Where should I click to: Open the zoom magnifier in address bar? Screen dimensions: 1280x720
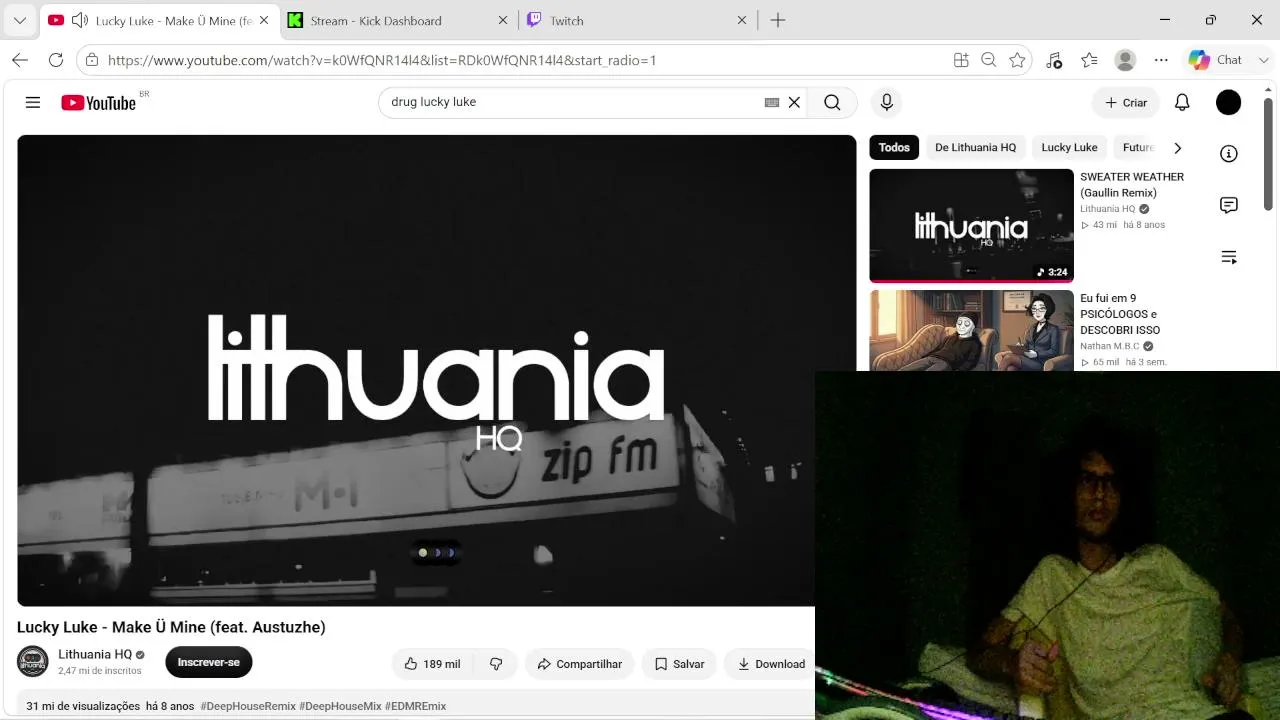tap(989, 60)
